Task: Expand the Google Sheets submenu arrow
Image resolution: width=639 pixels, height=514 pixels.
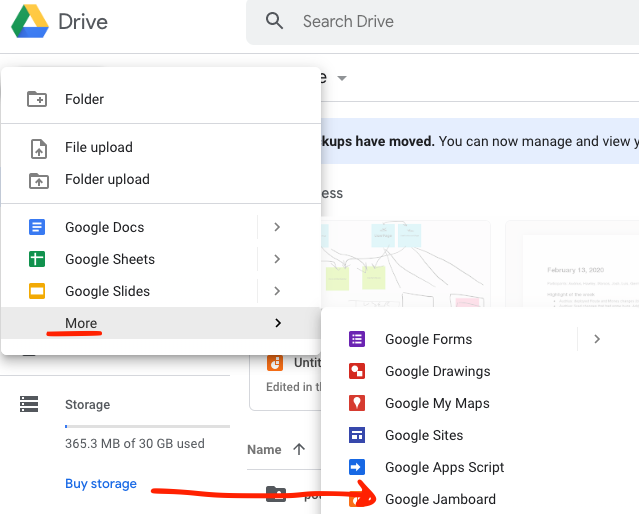Action: pyautogui.click(x=277, y=259)
